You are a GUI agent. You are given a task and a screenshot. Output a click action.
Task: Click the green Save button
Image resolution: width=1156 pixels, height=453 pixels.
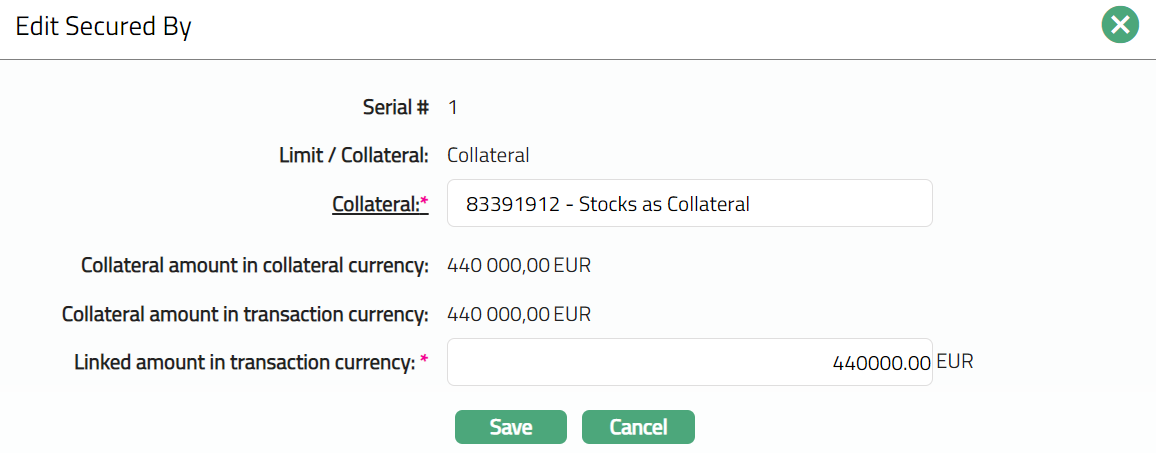(510, 427)
